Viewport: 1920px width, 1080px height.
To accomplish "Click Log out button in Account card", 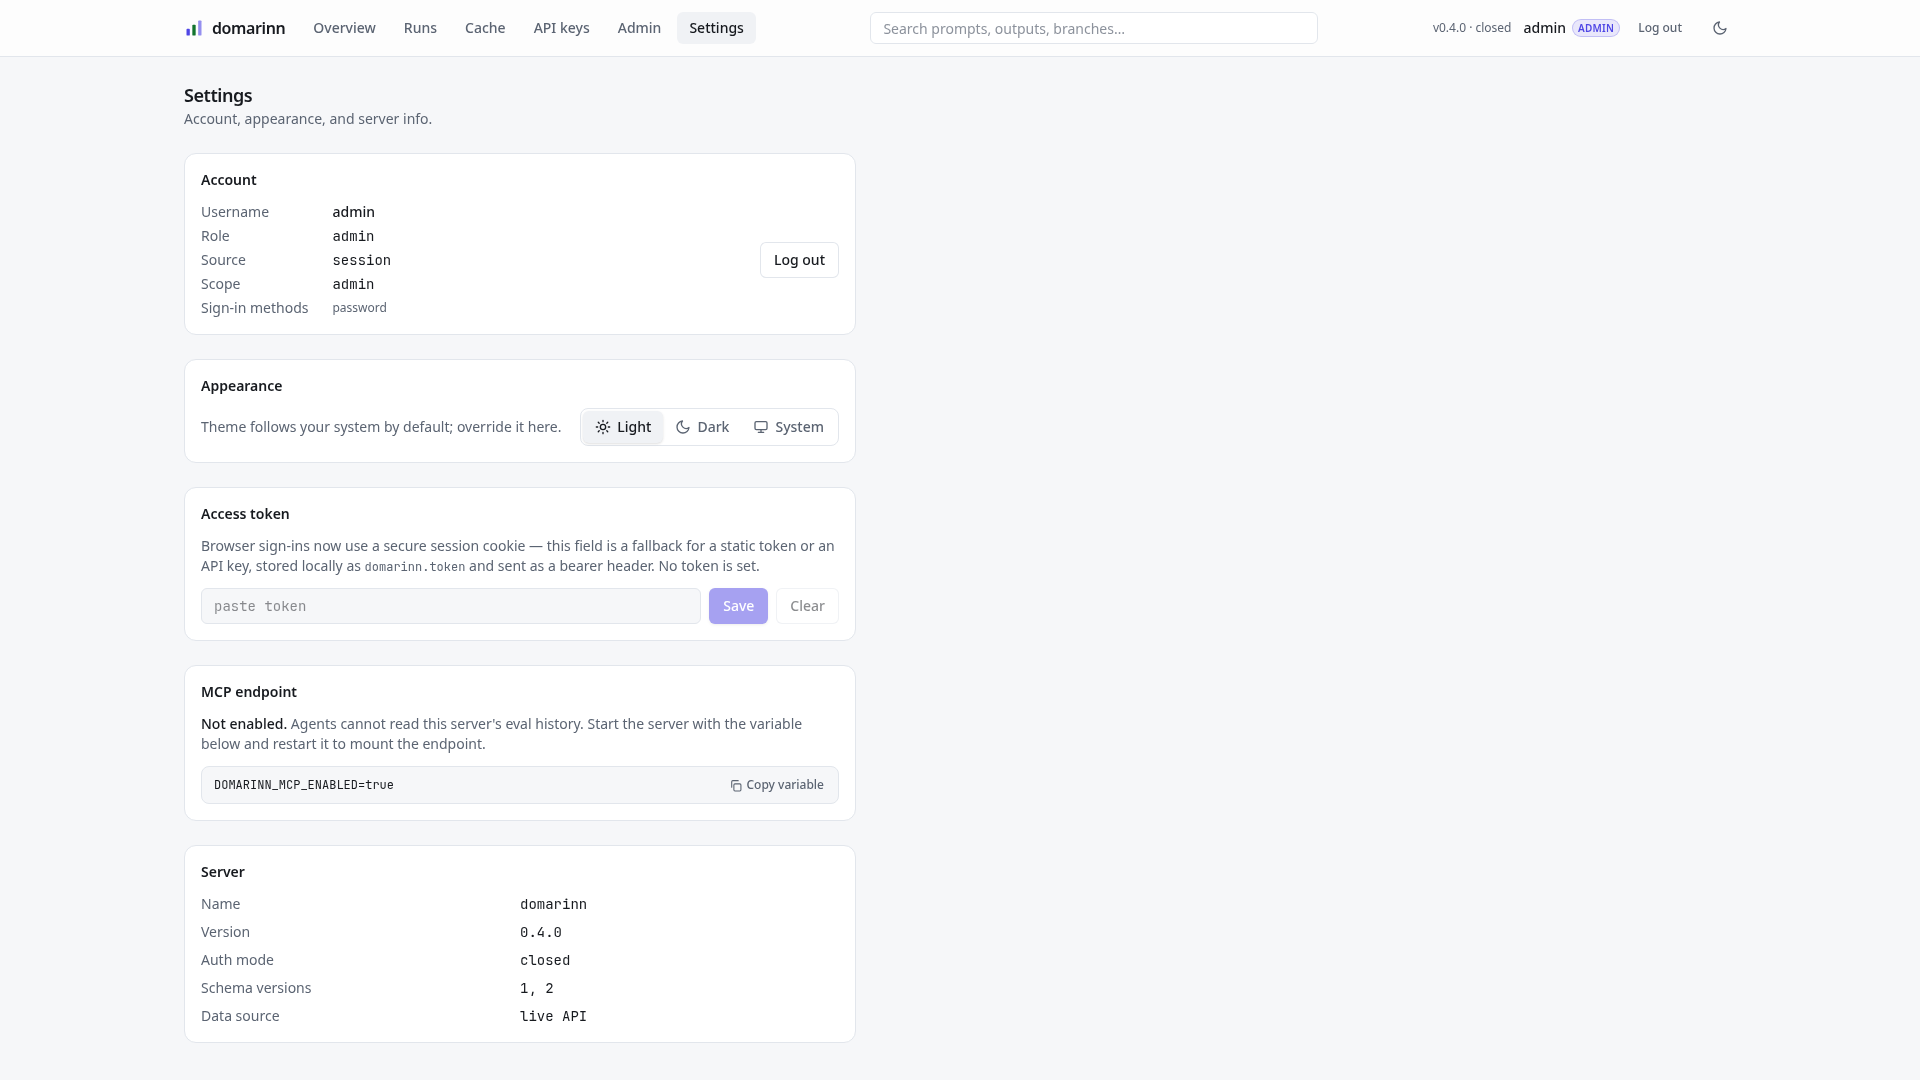I will point(799,260).
